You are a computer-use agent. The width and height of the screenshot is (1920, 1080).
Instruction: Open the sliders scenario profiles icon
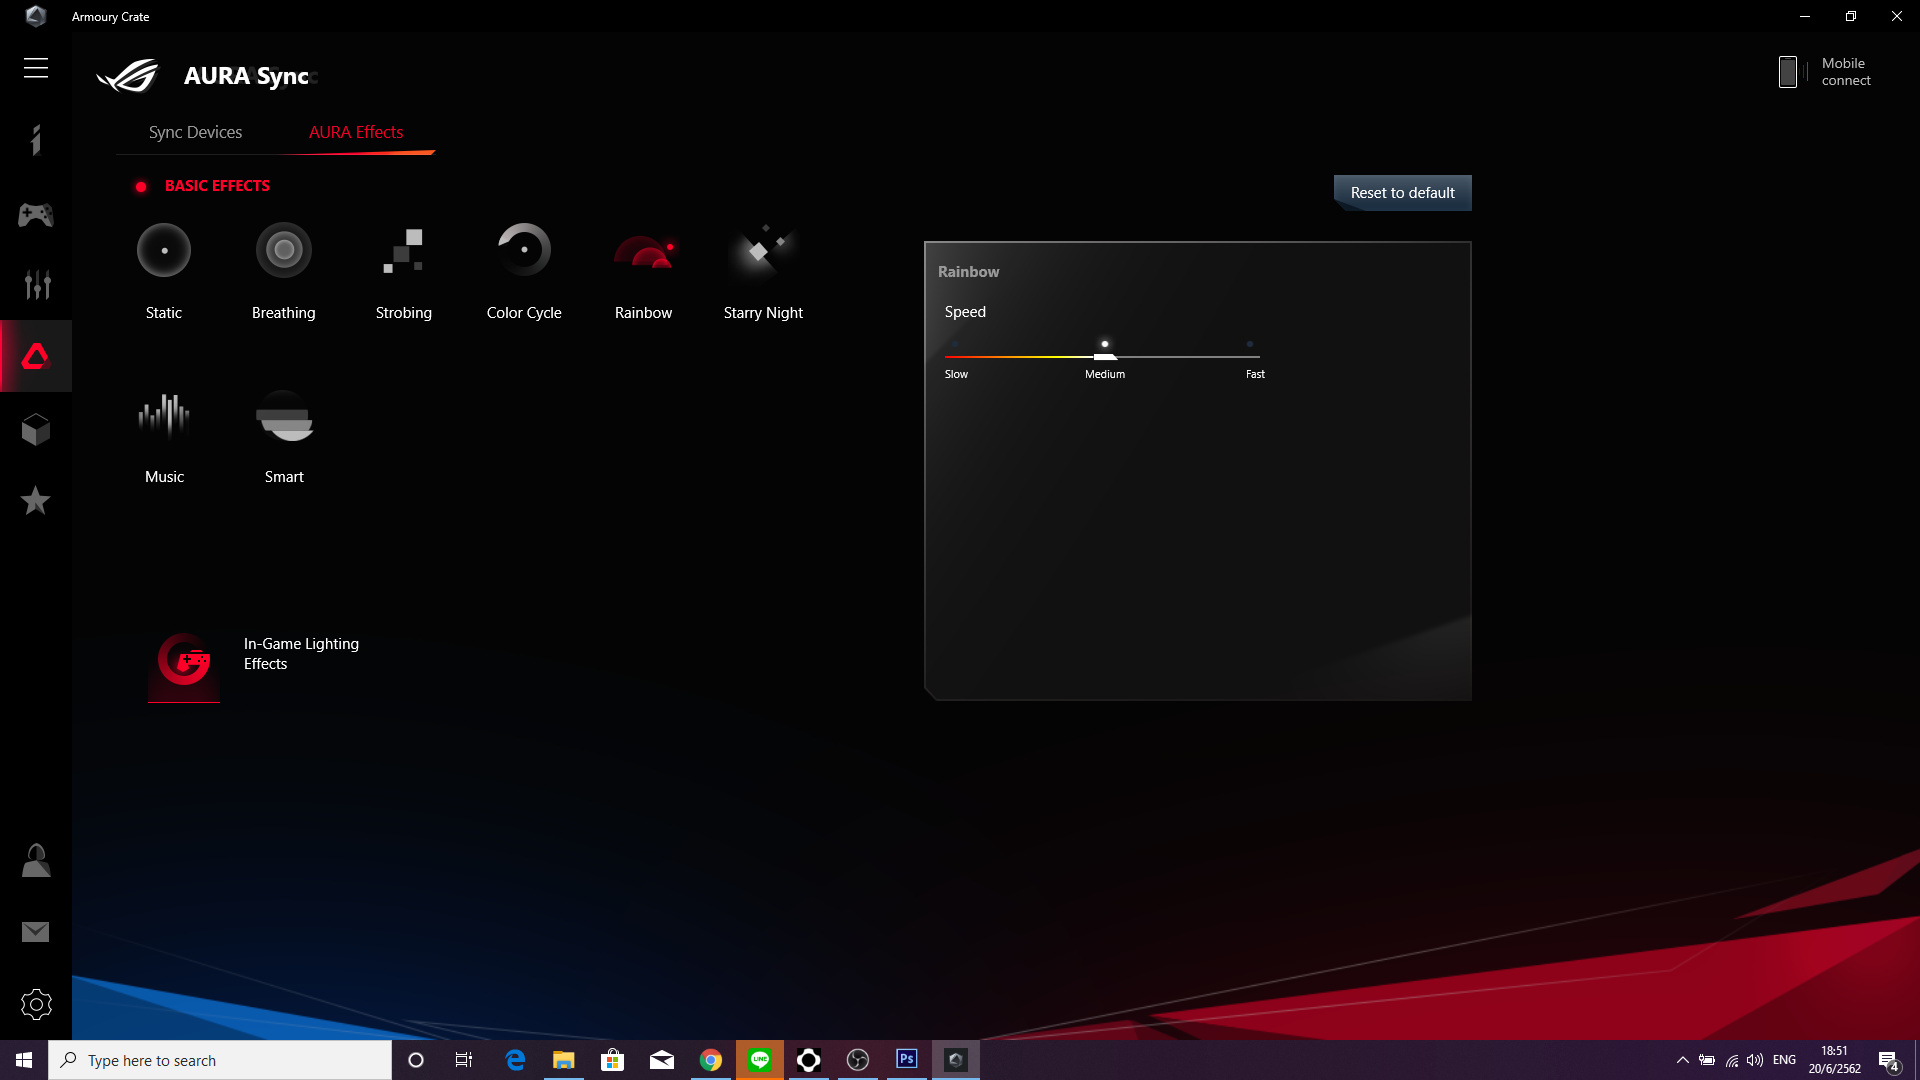[x=36, y=285]
